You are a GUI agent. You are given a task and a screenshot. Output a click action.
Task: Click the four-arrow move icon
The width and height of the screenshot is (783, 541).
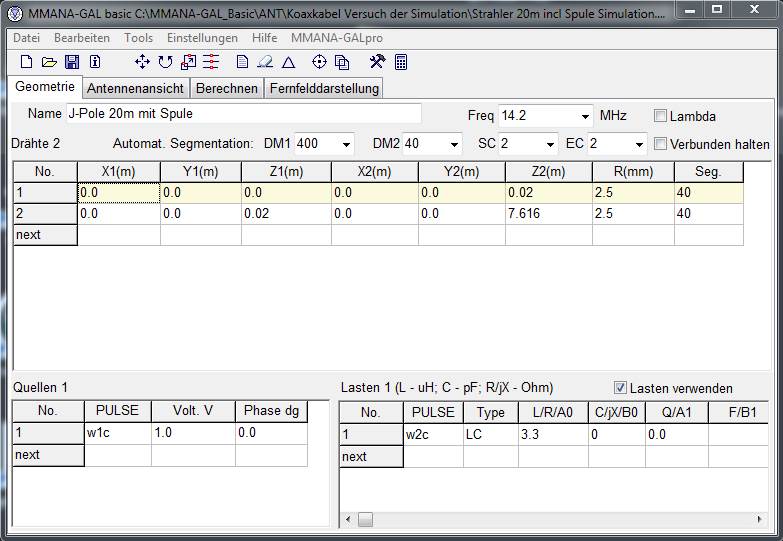click(142, 62)
